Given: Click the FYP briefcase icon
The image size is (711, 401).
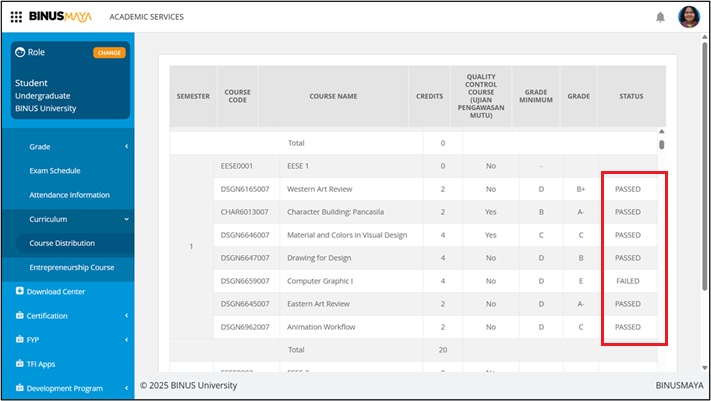Looking at the screenshot, I should pyautogui.click(x=19, y=339).
